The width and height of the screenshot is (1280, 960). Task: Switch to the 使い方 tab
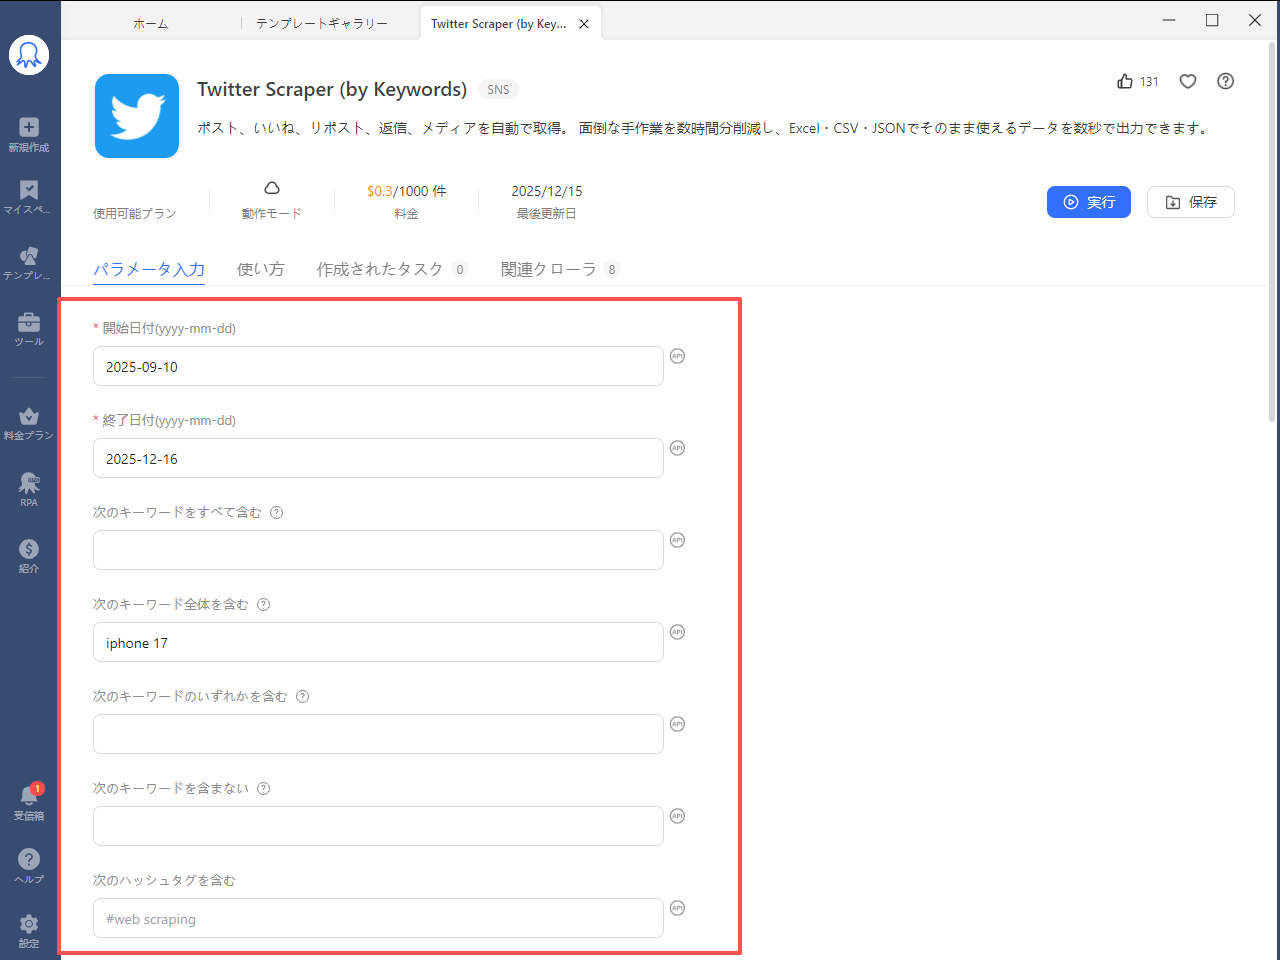[260, 269]
